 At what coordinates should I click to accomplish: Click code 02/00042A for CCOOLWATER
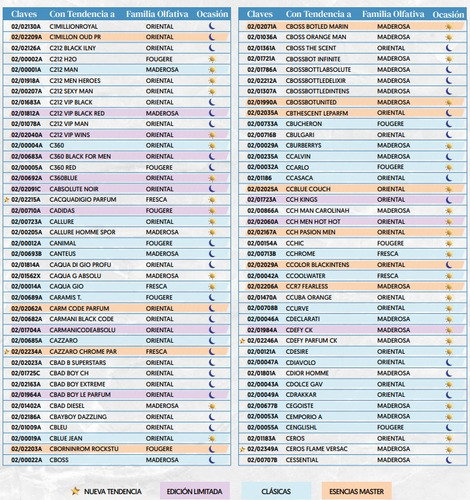coord(263,276)
